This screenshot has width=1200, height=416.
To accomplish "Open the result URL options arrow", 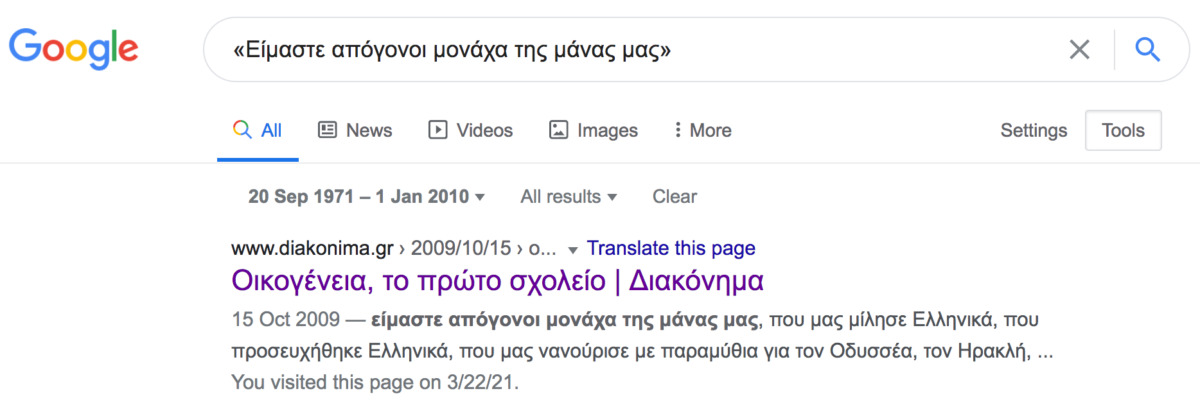I will 573,249.
